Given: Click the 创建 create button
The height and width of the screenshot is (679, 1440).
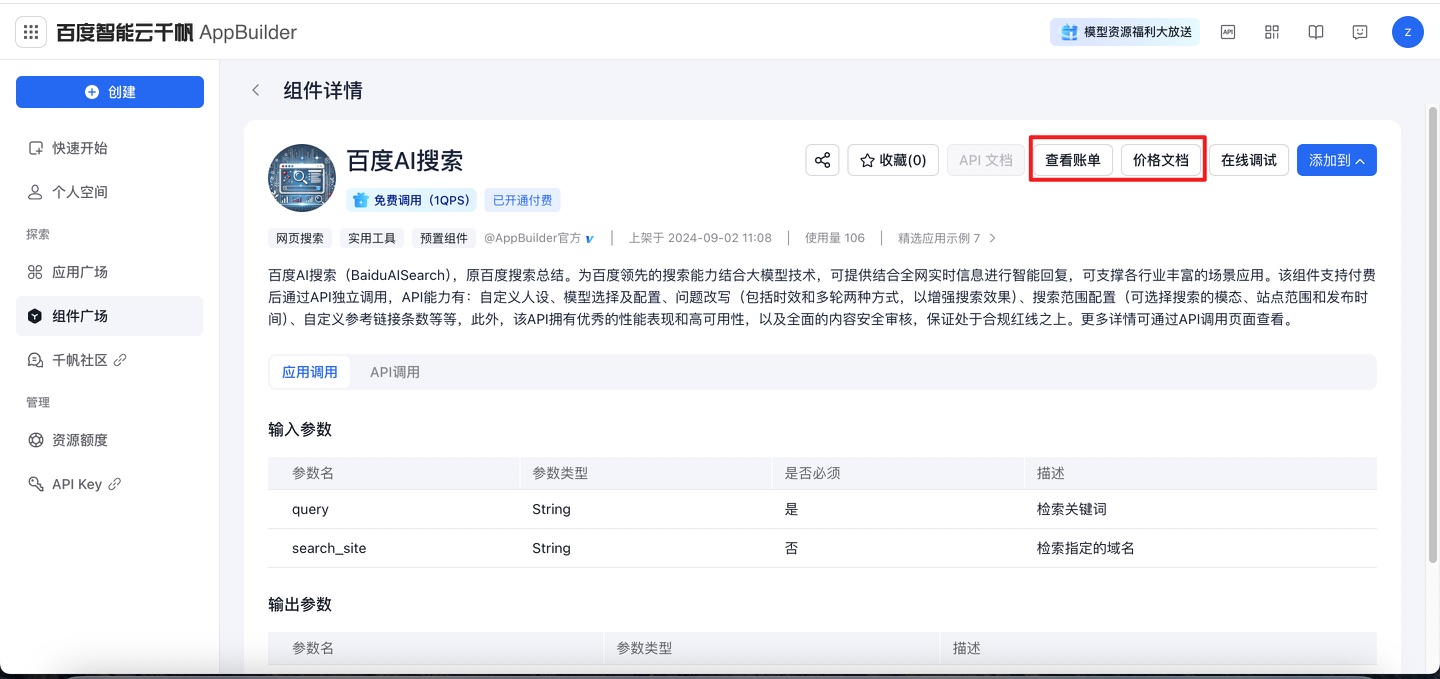Looking at the screenshot, I should coord(110,92).
